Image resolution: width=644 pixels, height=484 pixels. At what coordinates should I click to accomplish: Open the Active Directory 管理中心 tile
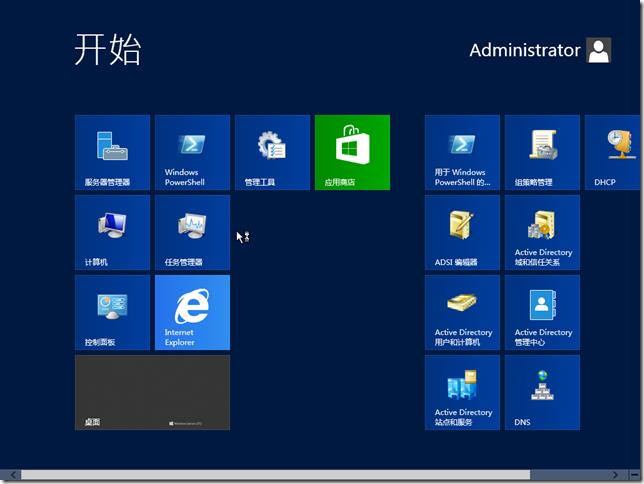point(542,313)
